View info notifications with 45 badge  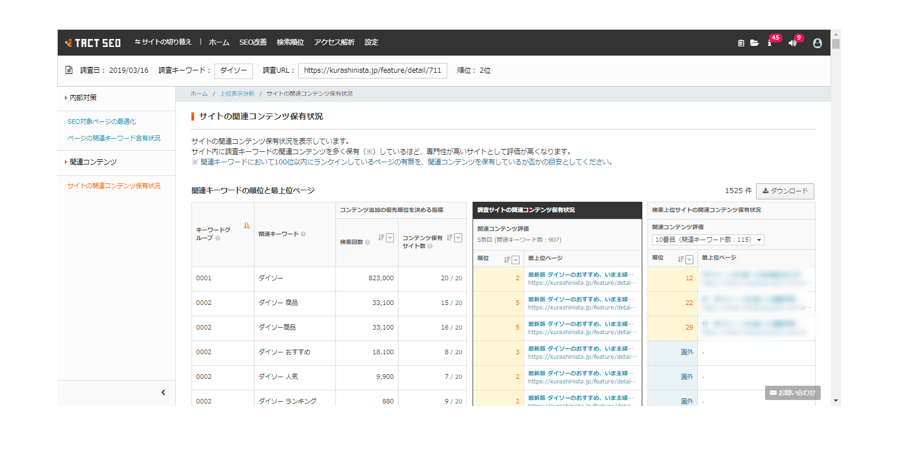pos(770,43)
